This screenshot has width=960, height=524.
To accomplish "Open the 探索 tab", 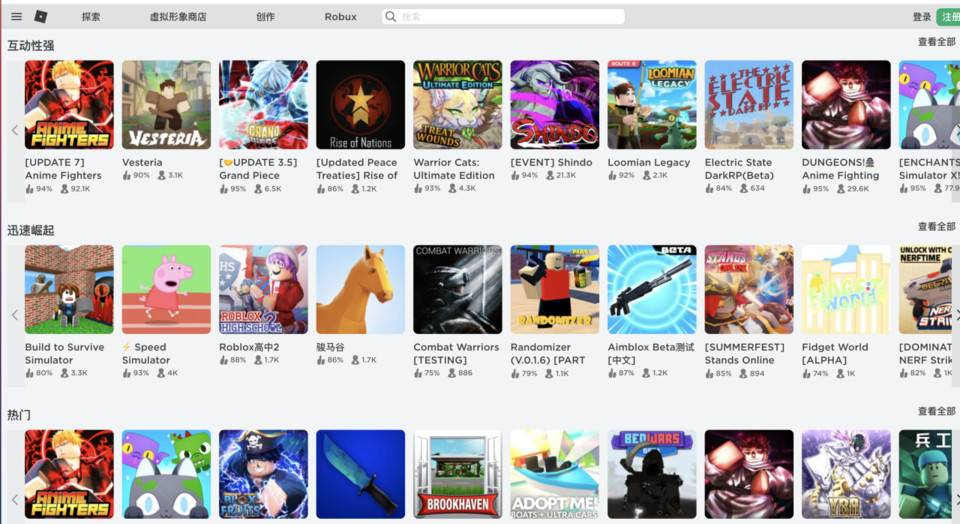I will point(91,17).
